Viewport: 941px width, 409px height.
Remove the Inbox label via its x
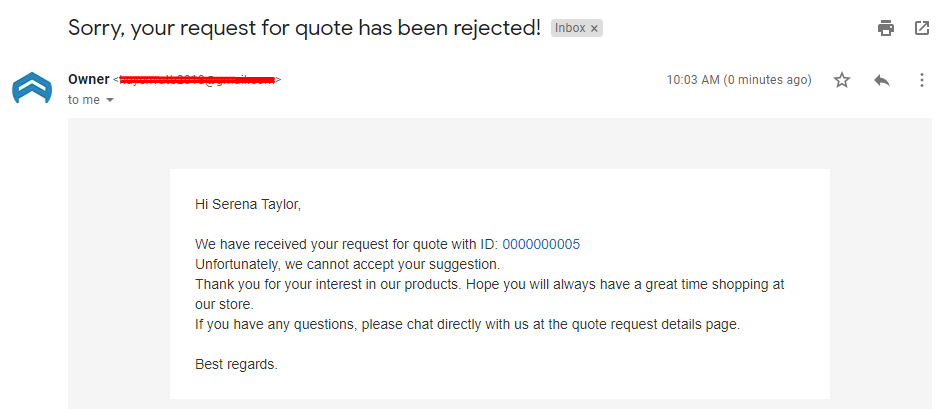click(x=594, y=29)
